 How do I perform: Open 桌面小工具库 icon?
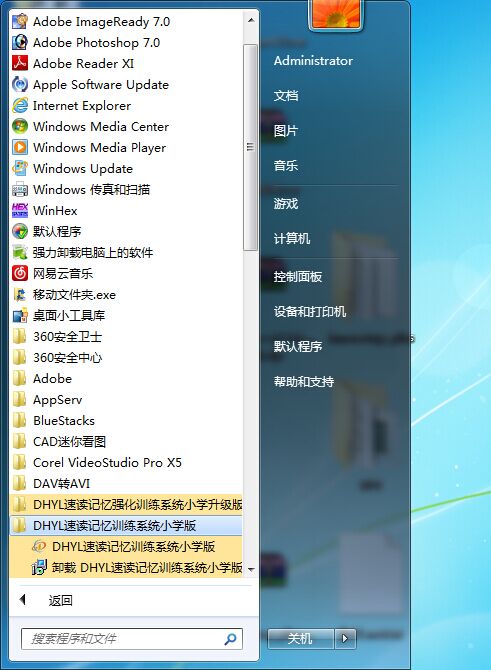pos(20,315)
